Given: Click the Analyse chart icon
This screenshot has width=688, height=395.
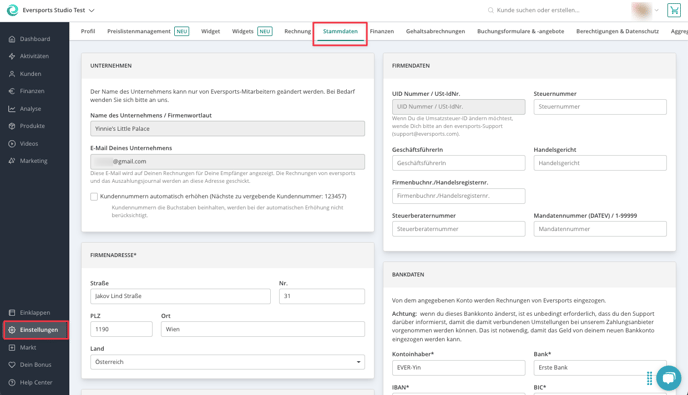Looking at the screenshot, I should pyautogui.click(x=12, y=109).
